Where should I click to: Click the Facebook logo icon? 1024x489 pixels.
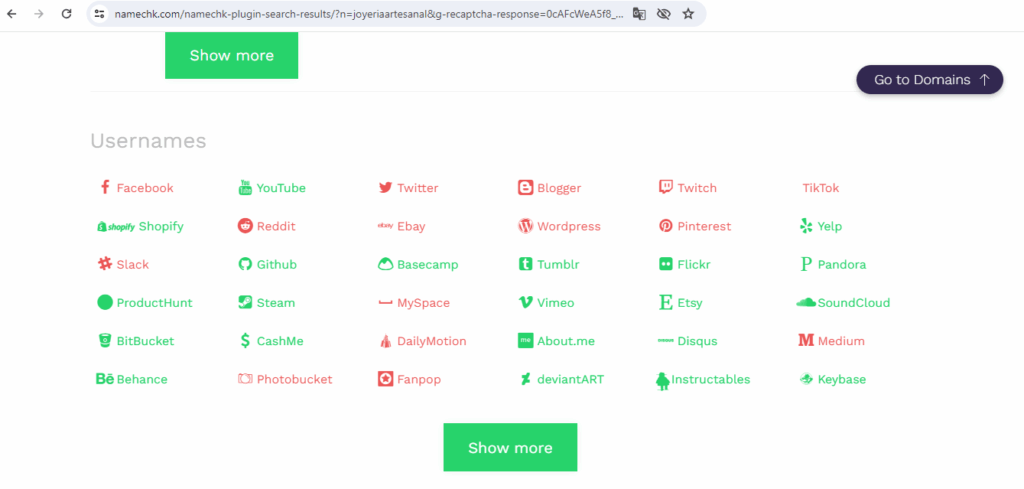104,188
